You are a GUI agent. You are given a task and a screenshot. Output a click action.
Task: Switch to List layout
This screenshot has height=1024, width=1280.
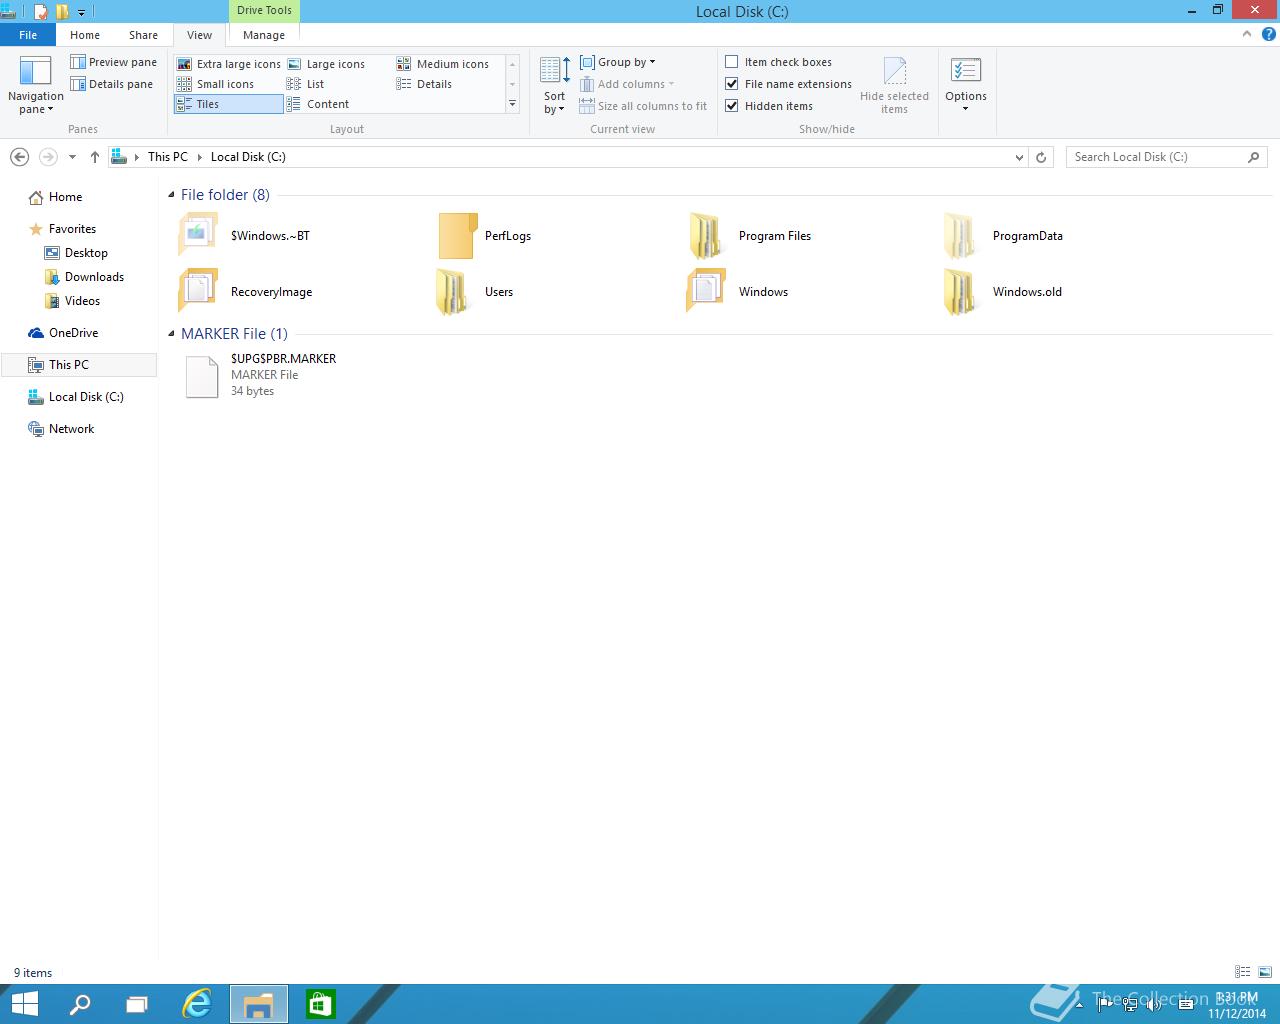(306, 84)
